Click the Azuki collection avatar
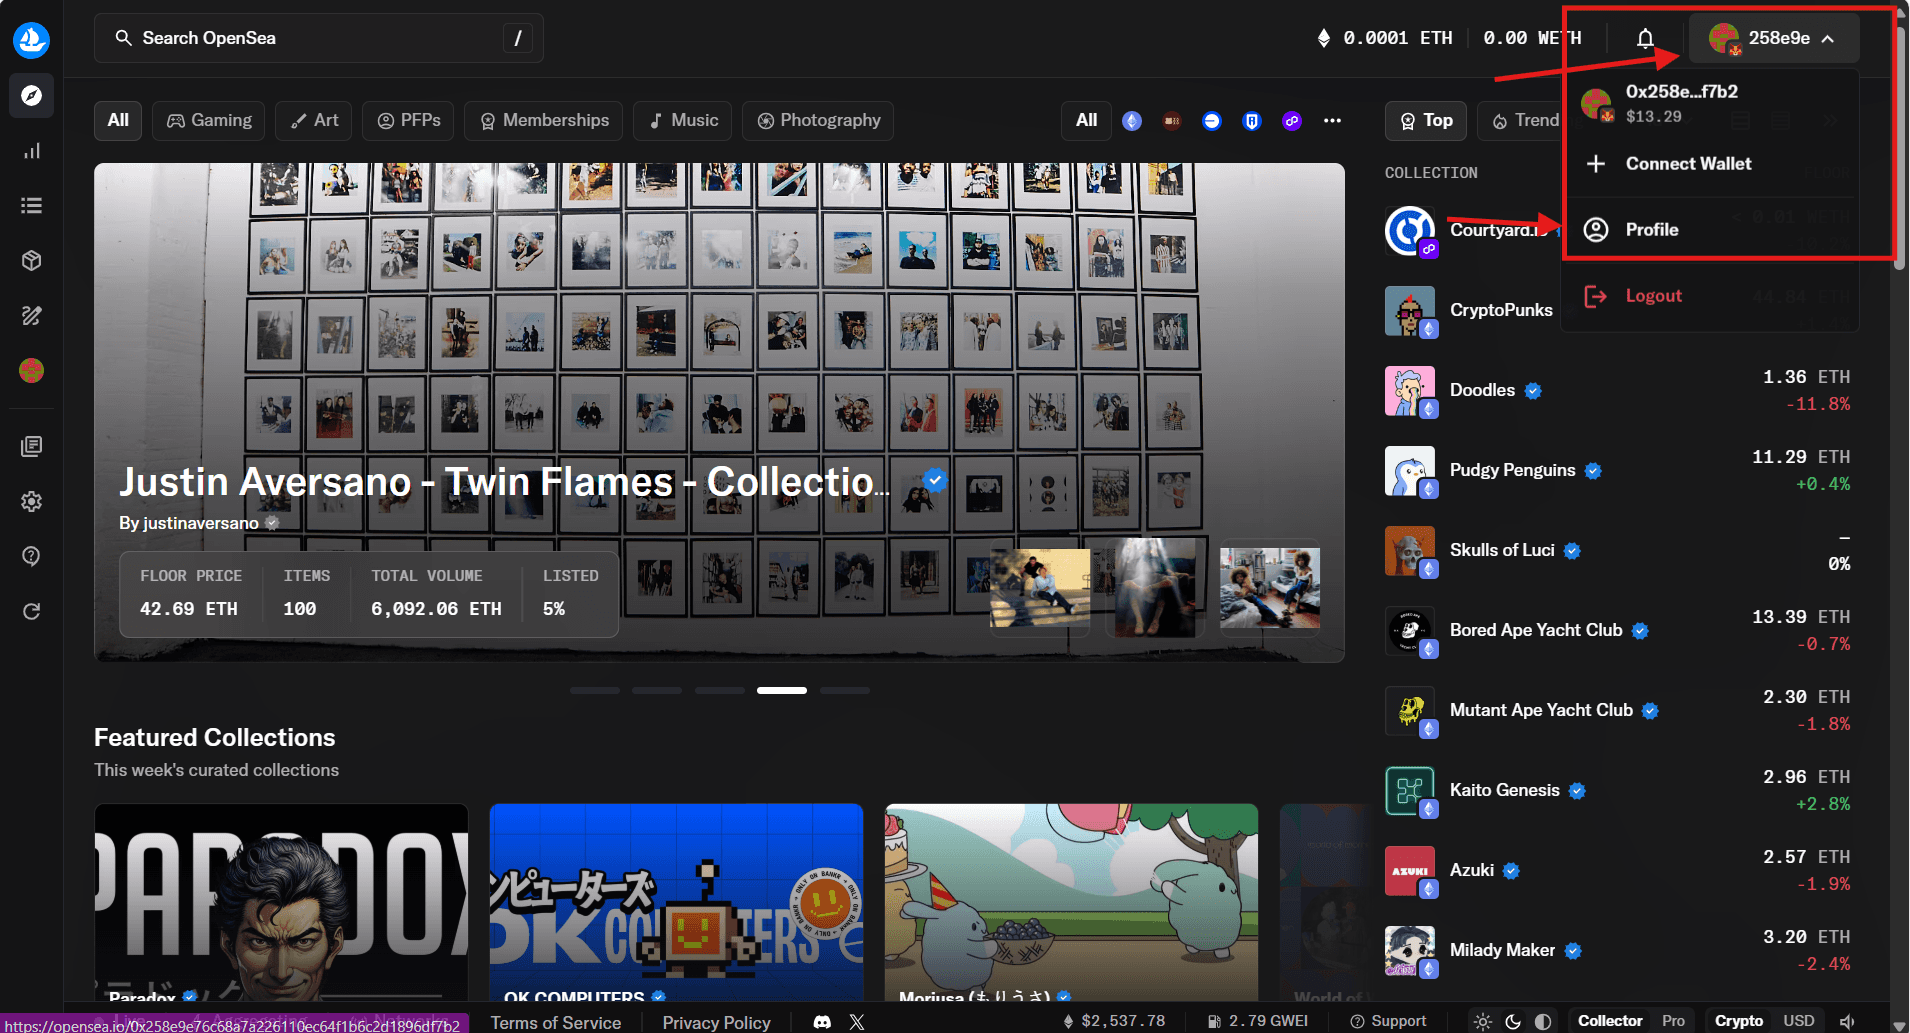1910x1033 pixels. click(1410, 871)
